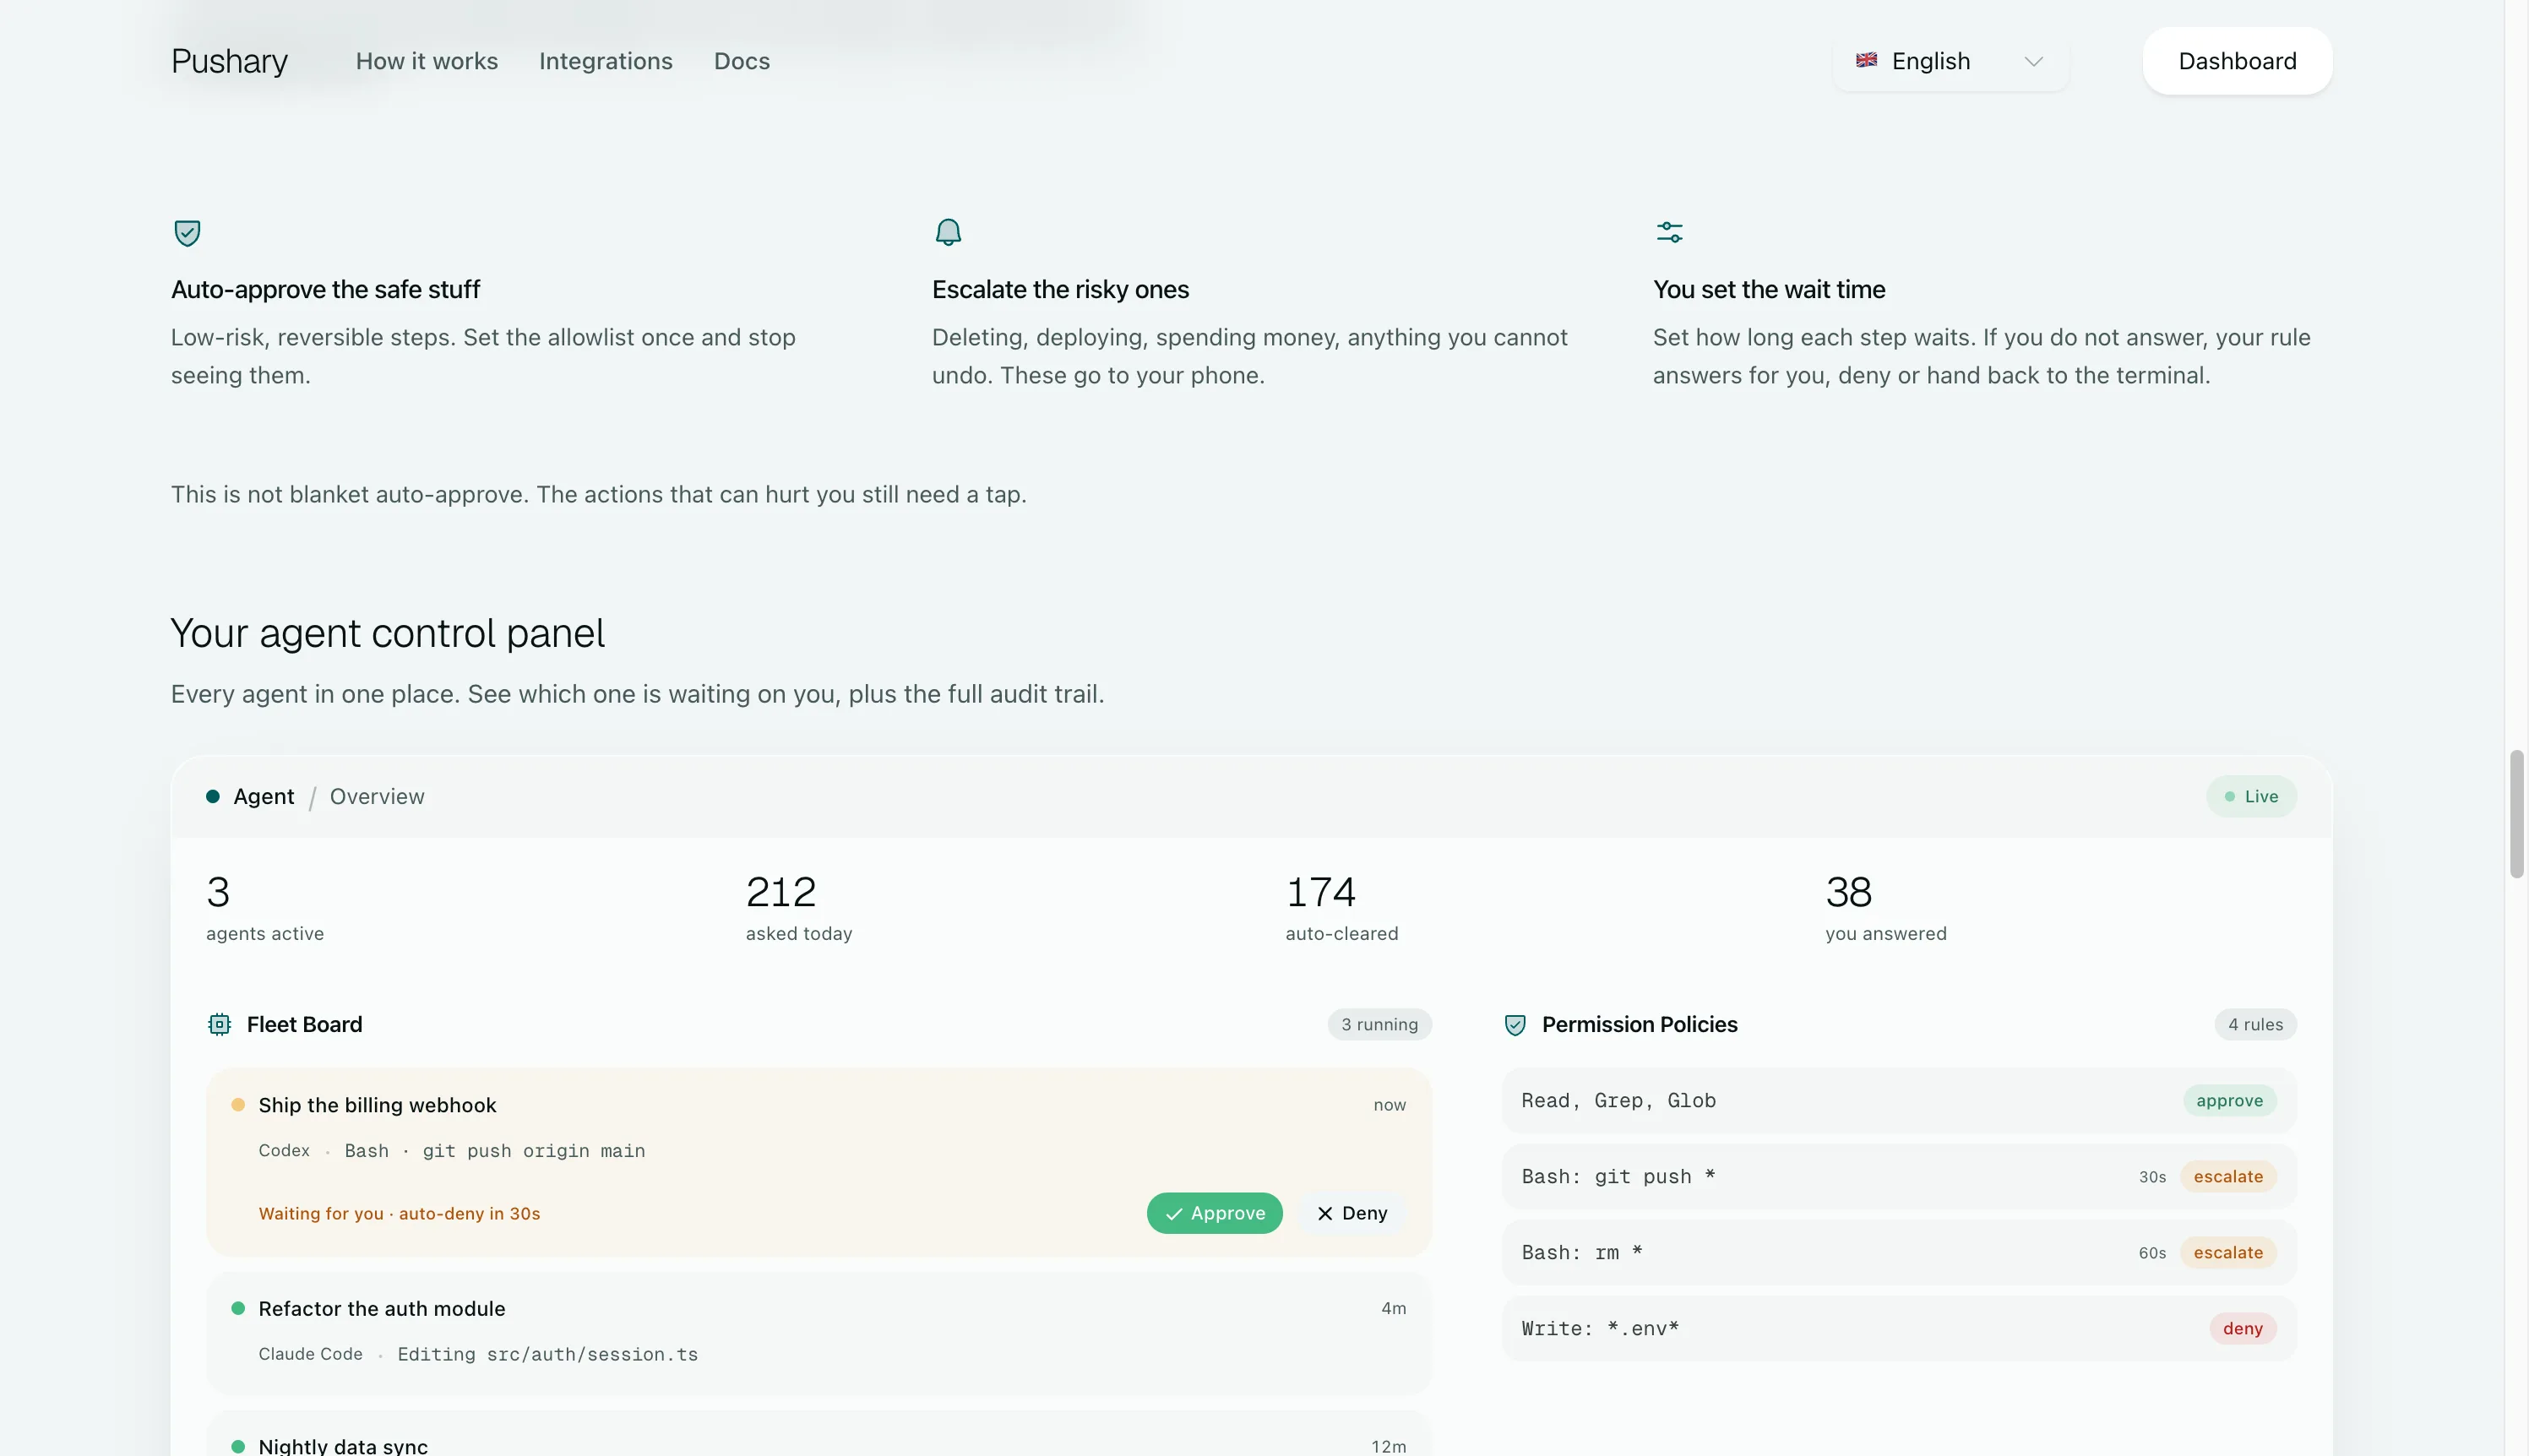Click the escalate tag on Bash: git push rule
Viewport: 2529px width, 1456px height.
pos(2228,1177)
